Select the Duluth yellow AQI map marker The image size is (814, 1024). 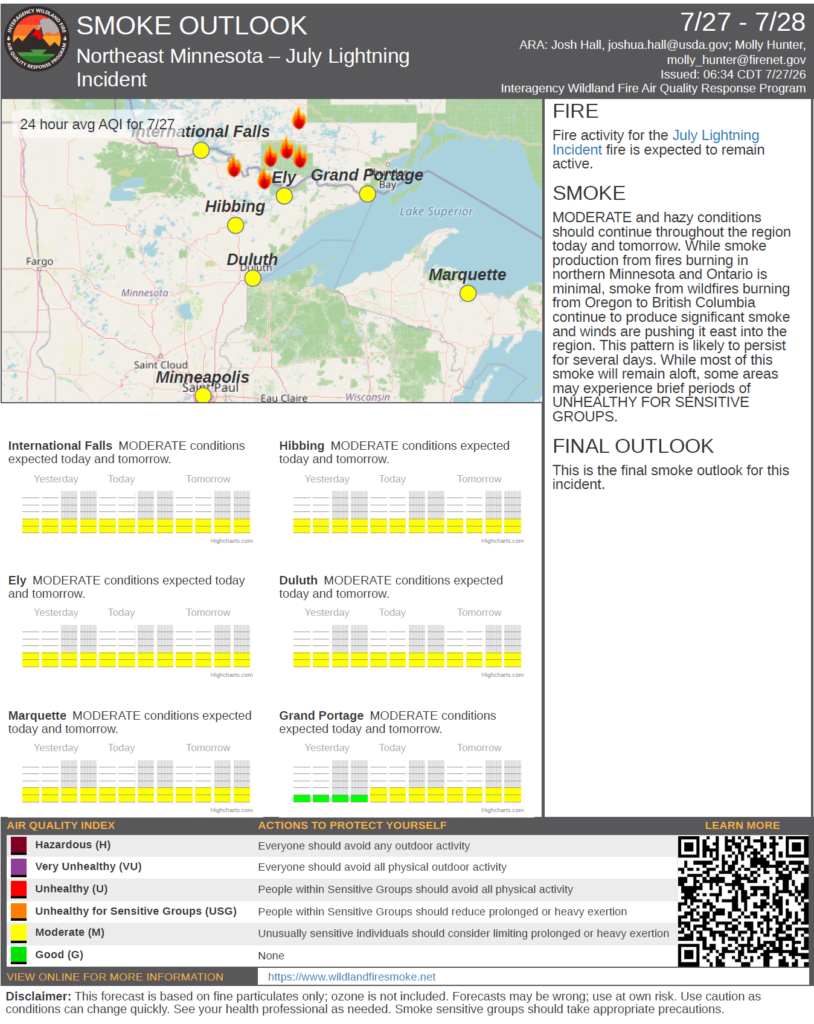(253, 278)
